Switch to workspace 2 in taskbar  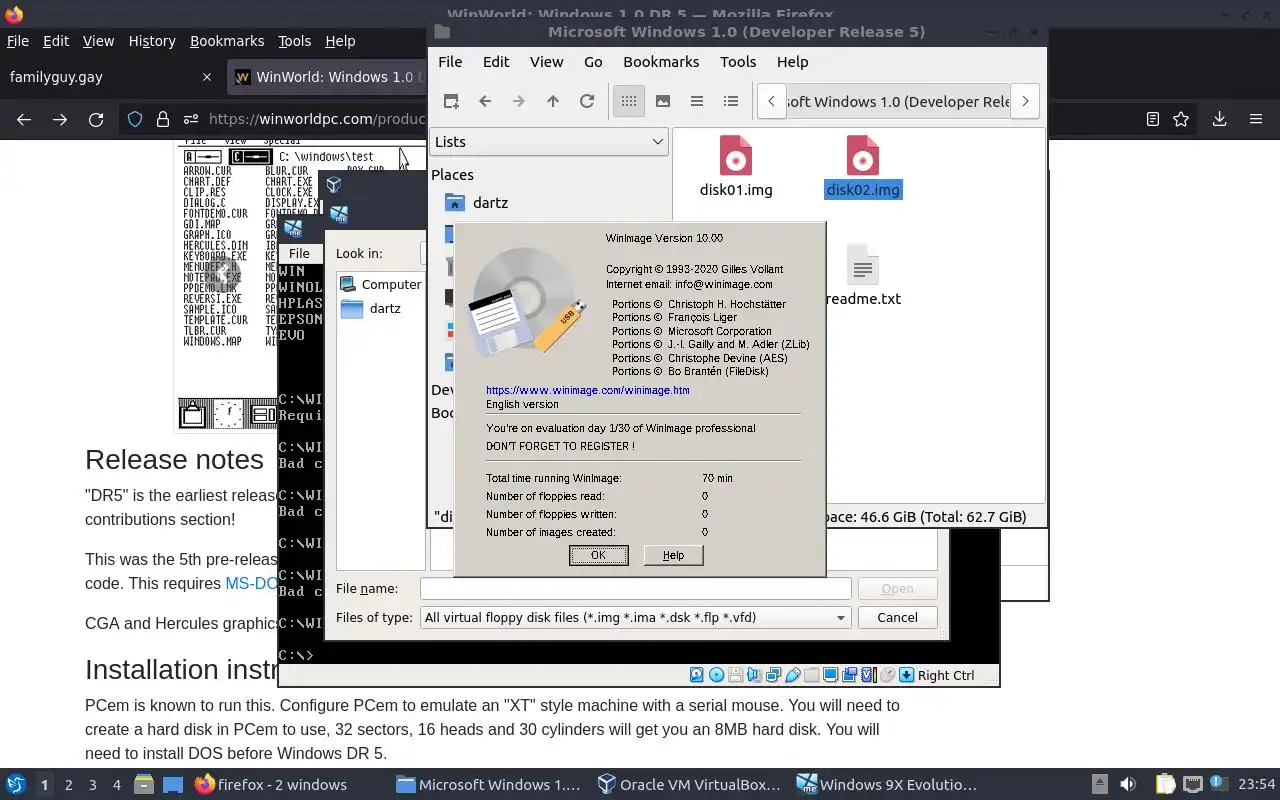click(69, 785)
